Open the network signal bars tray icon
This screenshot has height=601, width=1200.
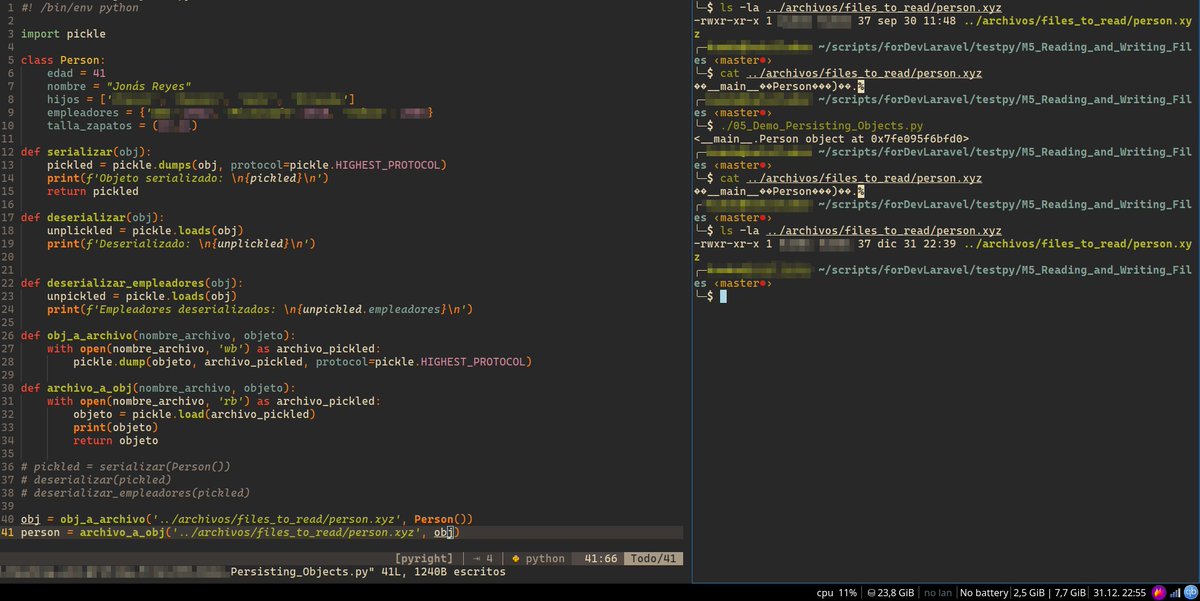[x=1176, y=593]
